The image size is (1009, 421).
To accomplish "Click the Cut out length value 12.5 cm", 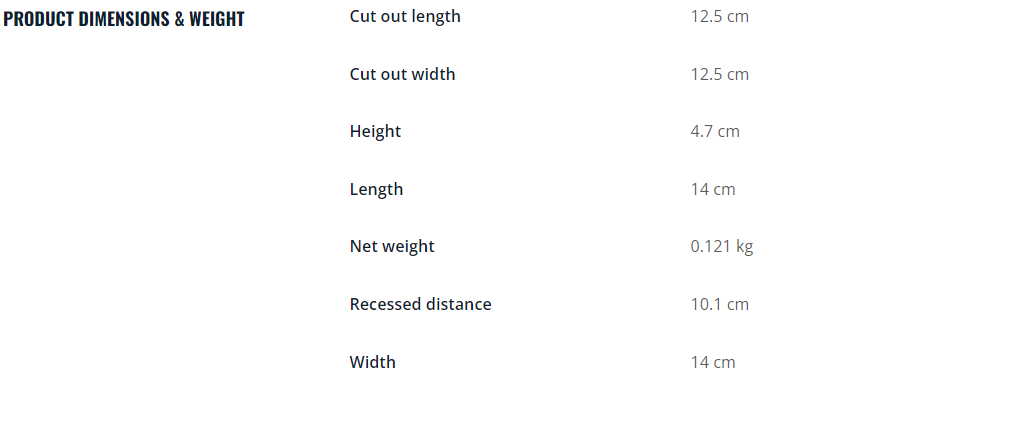I will click(719, 16).
